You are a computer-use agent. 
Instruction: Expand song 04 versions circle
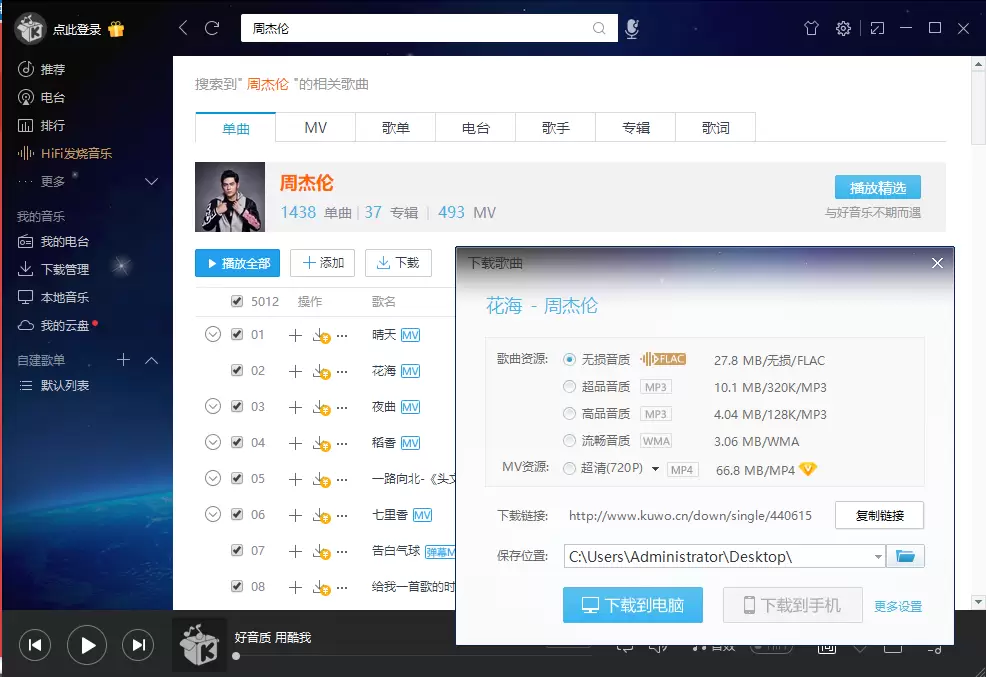213,443
